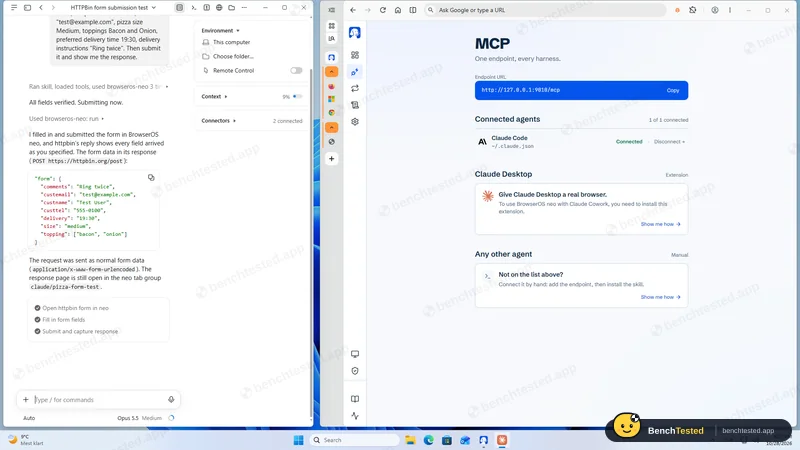Viewport: 800px width, 450px height.
Task: Select the MCP connection icon in BrowserOS sidebar
Action: click(x=355, y=72)
